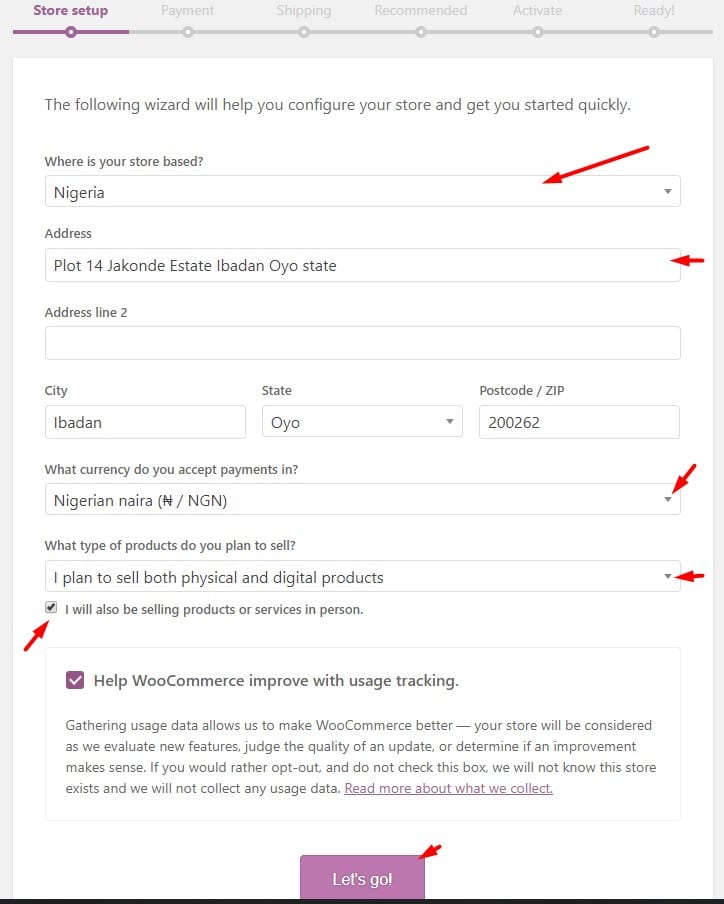Click the Recommended step marker circle
Screen dimensions: 724x904
pyautogui.click(x=421, y=32)
